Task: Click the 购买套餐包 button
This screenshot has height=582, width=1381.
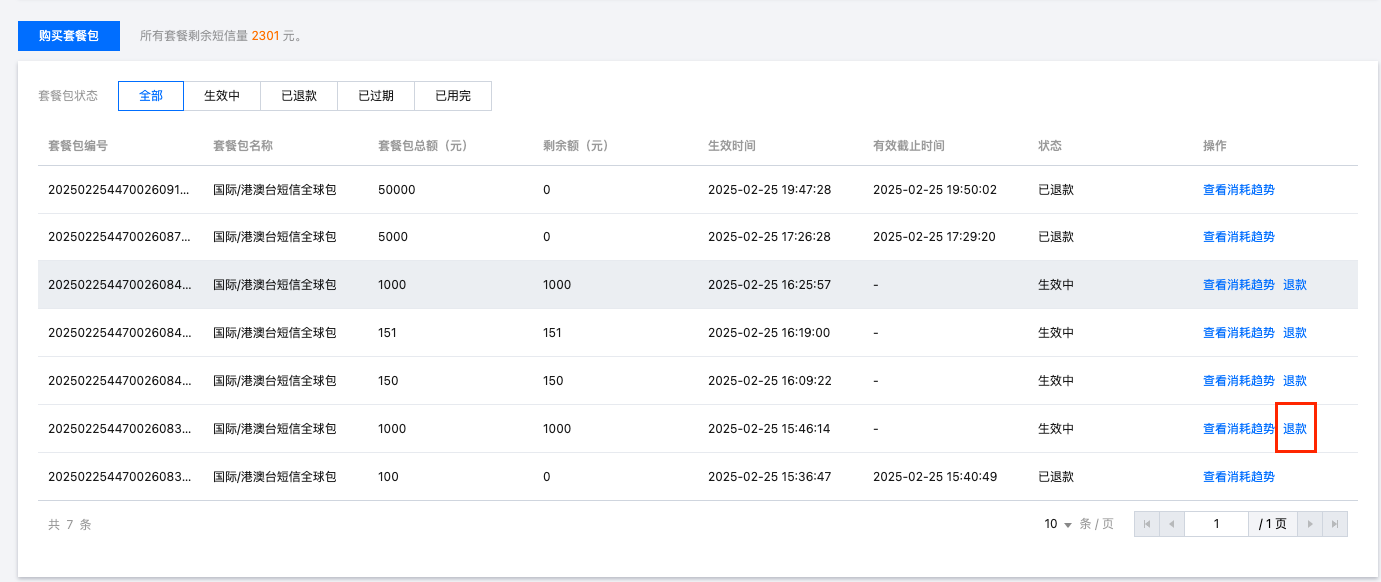Action: pos(69,35)
